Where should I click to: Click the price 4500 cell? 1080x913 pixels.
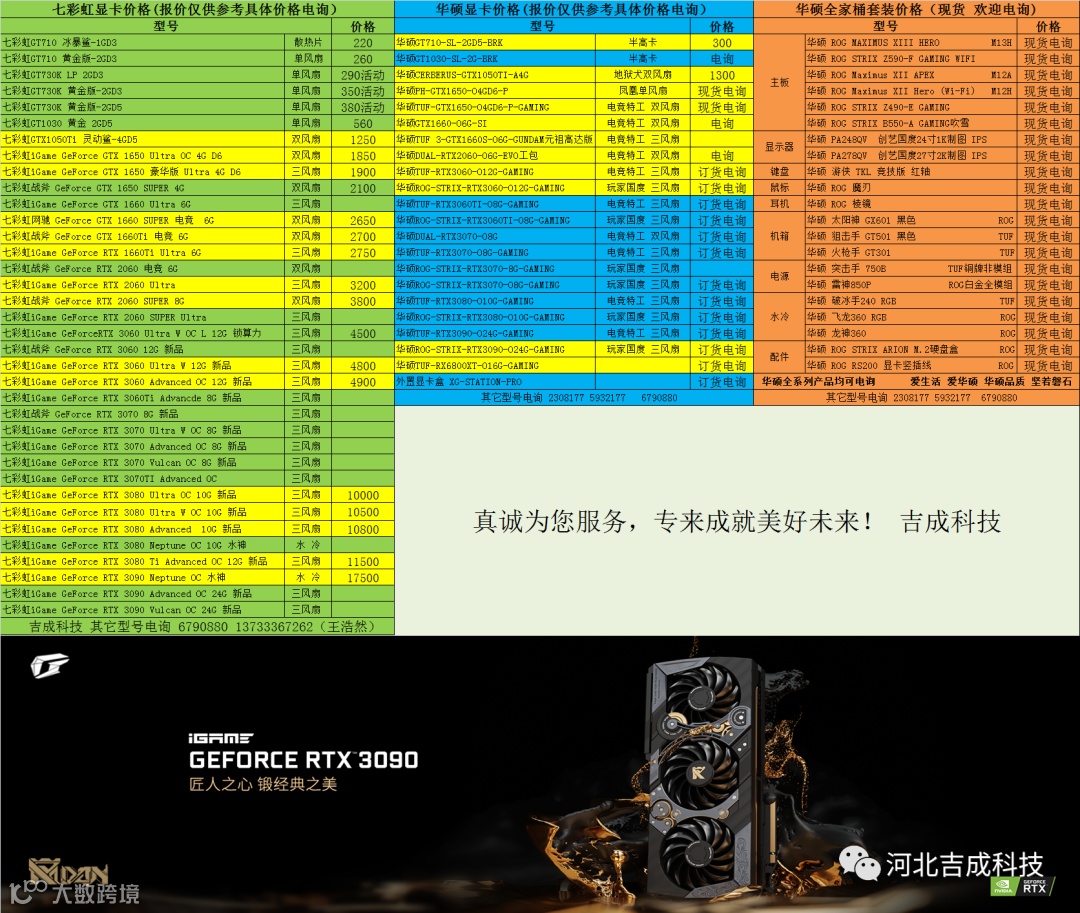(x=363, y=333)
